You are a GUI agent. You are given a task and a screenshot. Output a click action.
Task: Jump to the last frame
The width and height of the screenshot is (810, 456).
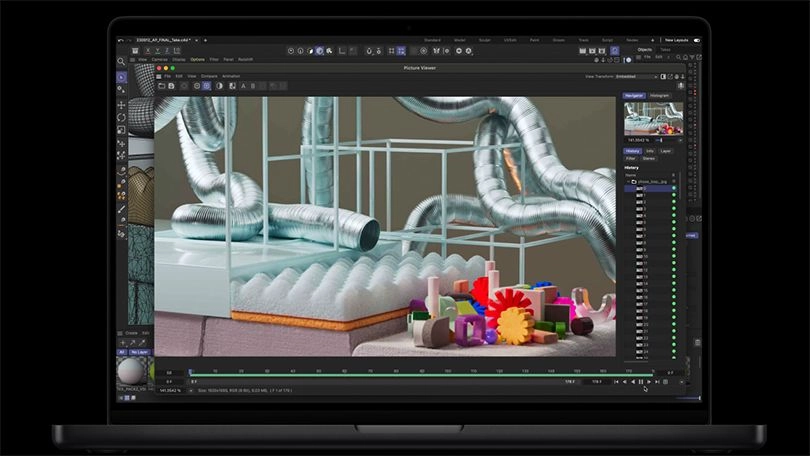point(657,382)
